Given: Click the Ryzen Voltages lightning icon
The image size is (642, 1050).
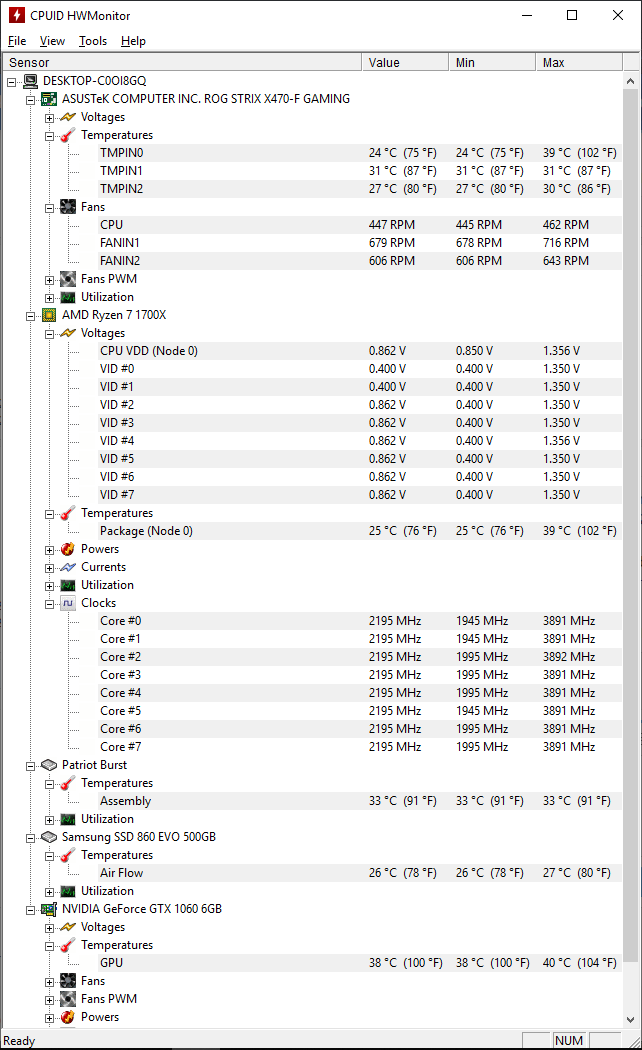Looking at the screenshot, I should tap(68, 333).
